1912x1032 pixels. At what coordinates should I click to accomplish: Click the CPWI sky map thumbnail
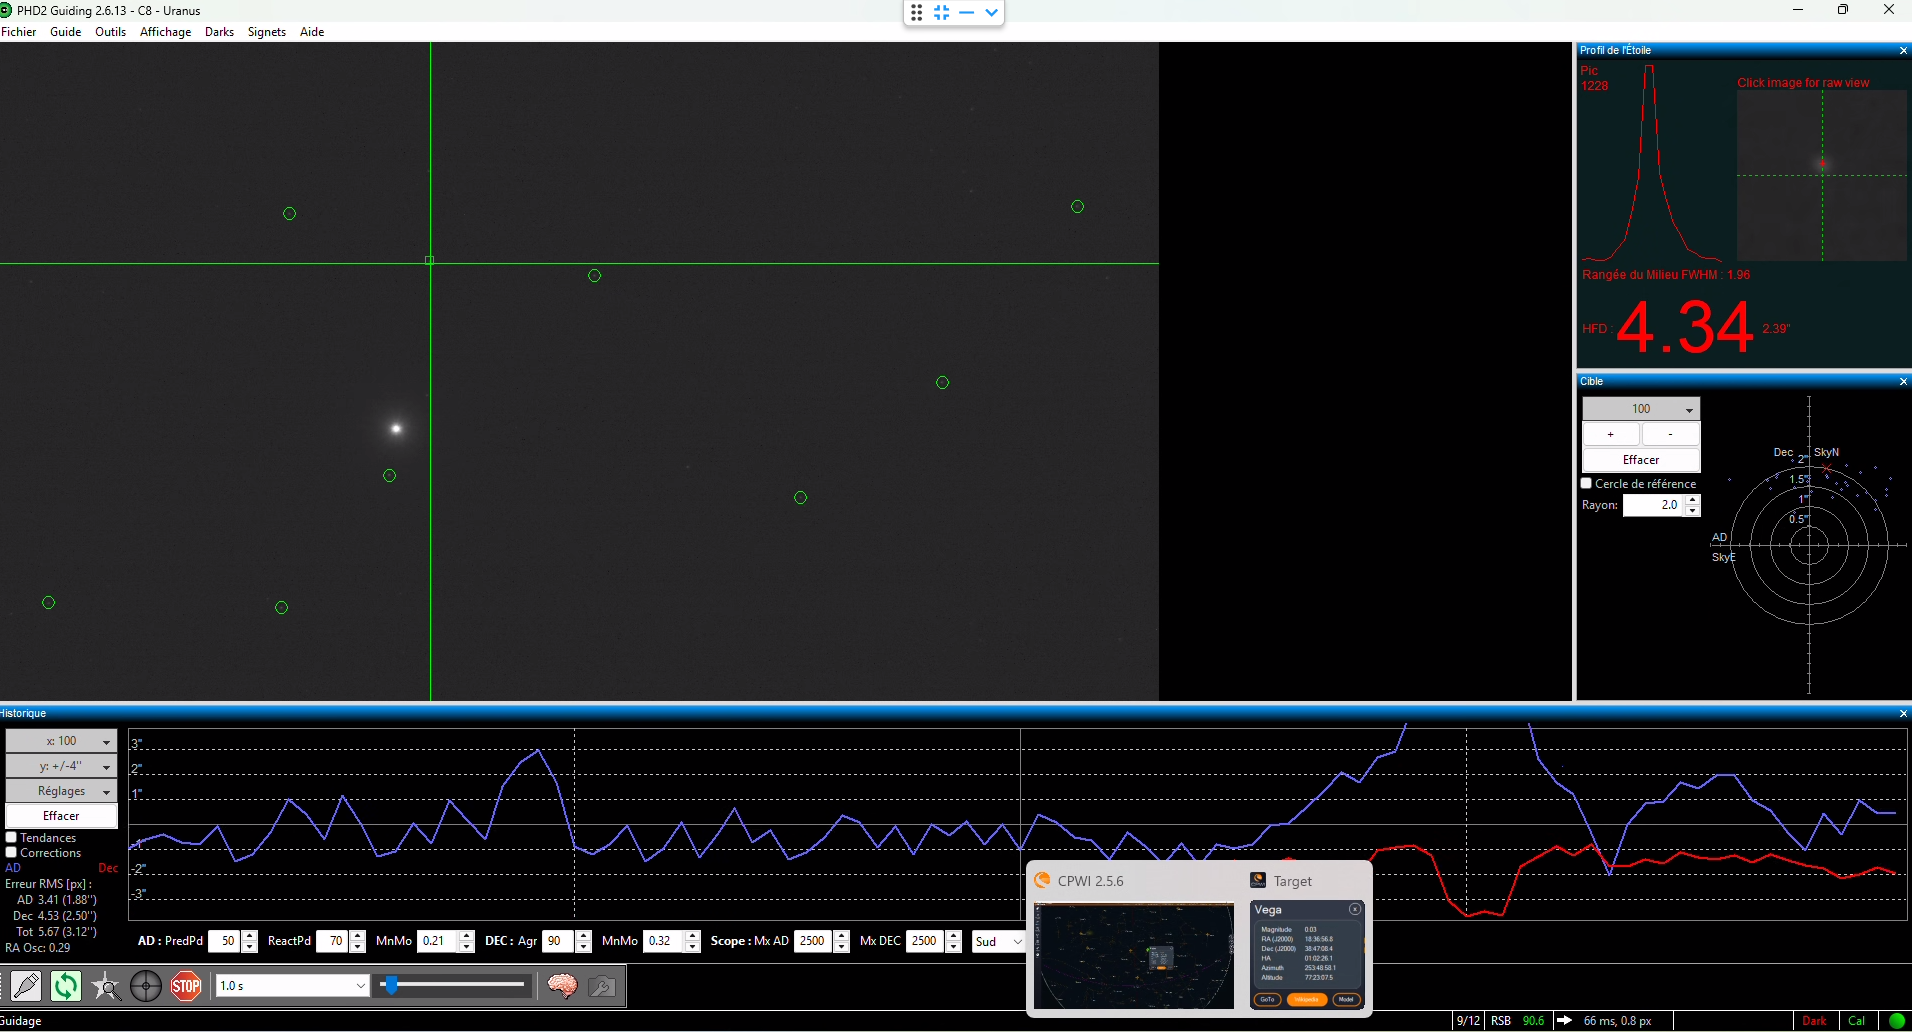(1134, 956)
